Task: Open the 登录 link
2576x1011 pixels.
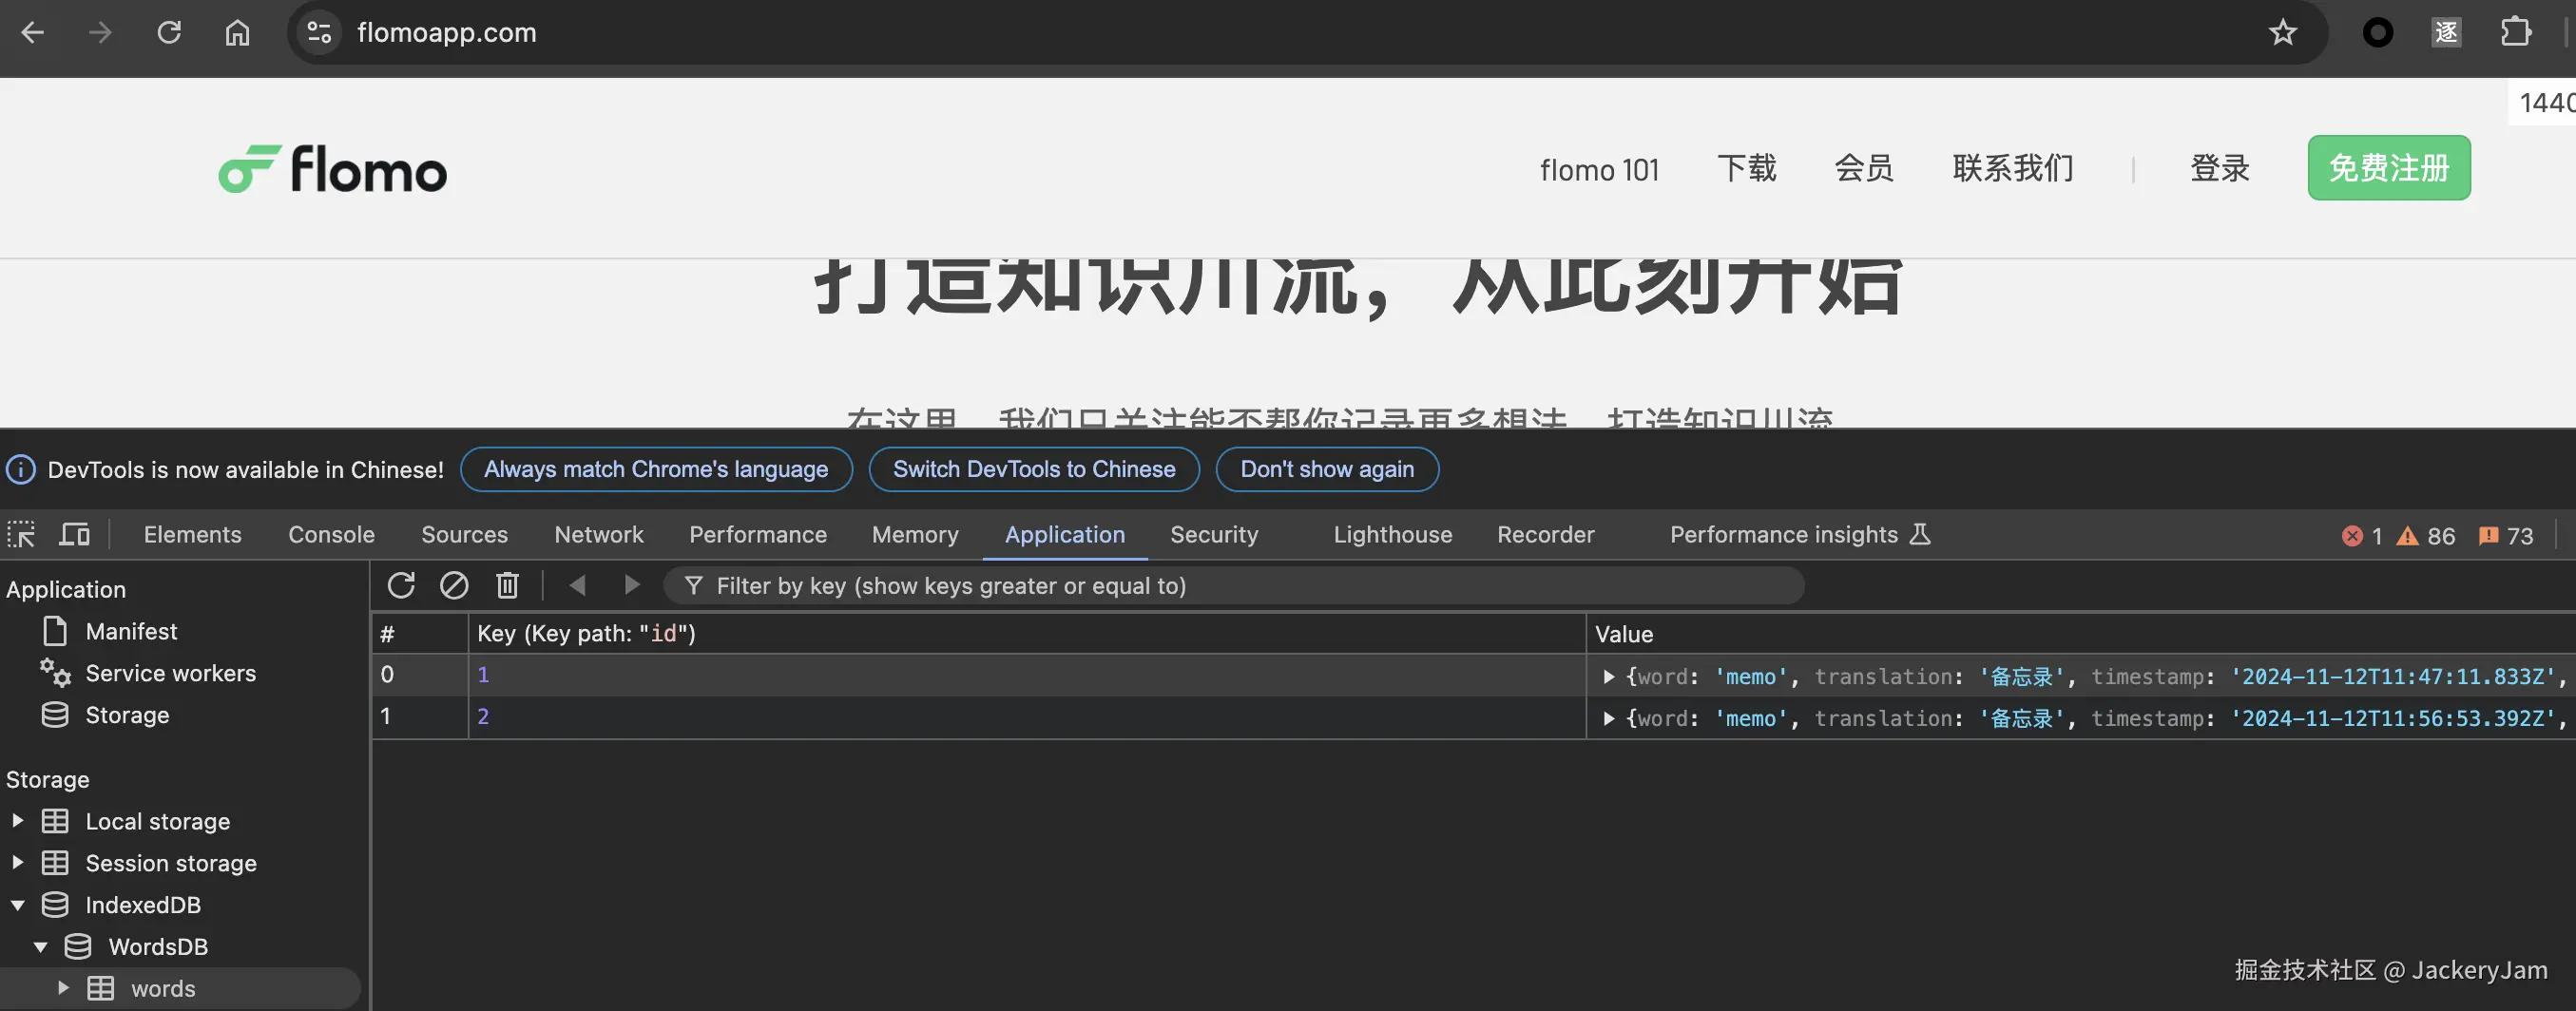Action: [x=2219, y=168]
